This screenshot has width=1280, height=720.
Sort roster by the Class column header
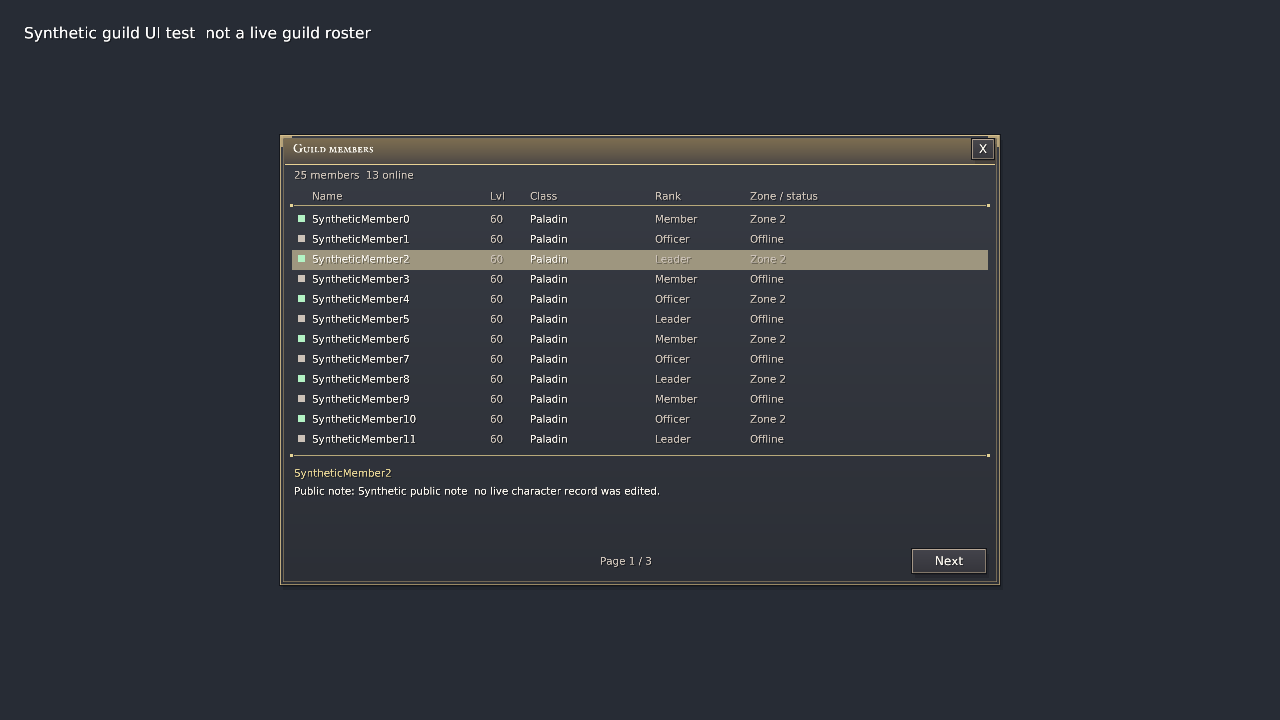pyautogui.click(x=543, y=196)
